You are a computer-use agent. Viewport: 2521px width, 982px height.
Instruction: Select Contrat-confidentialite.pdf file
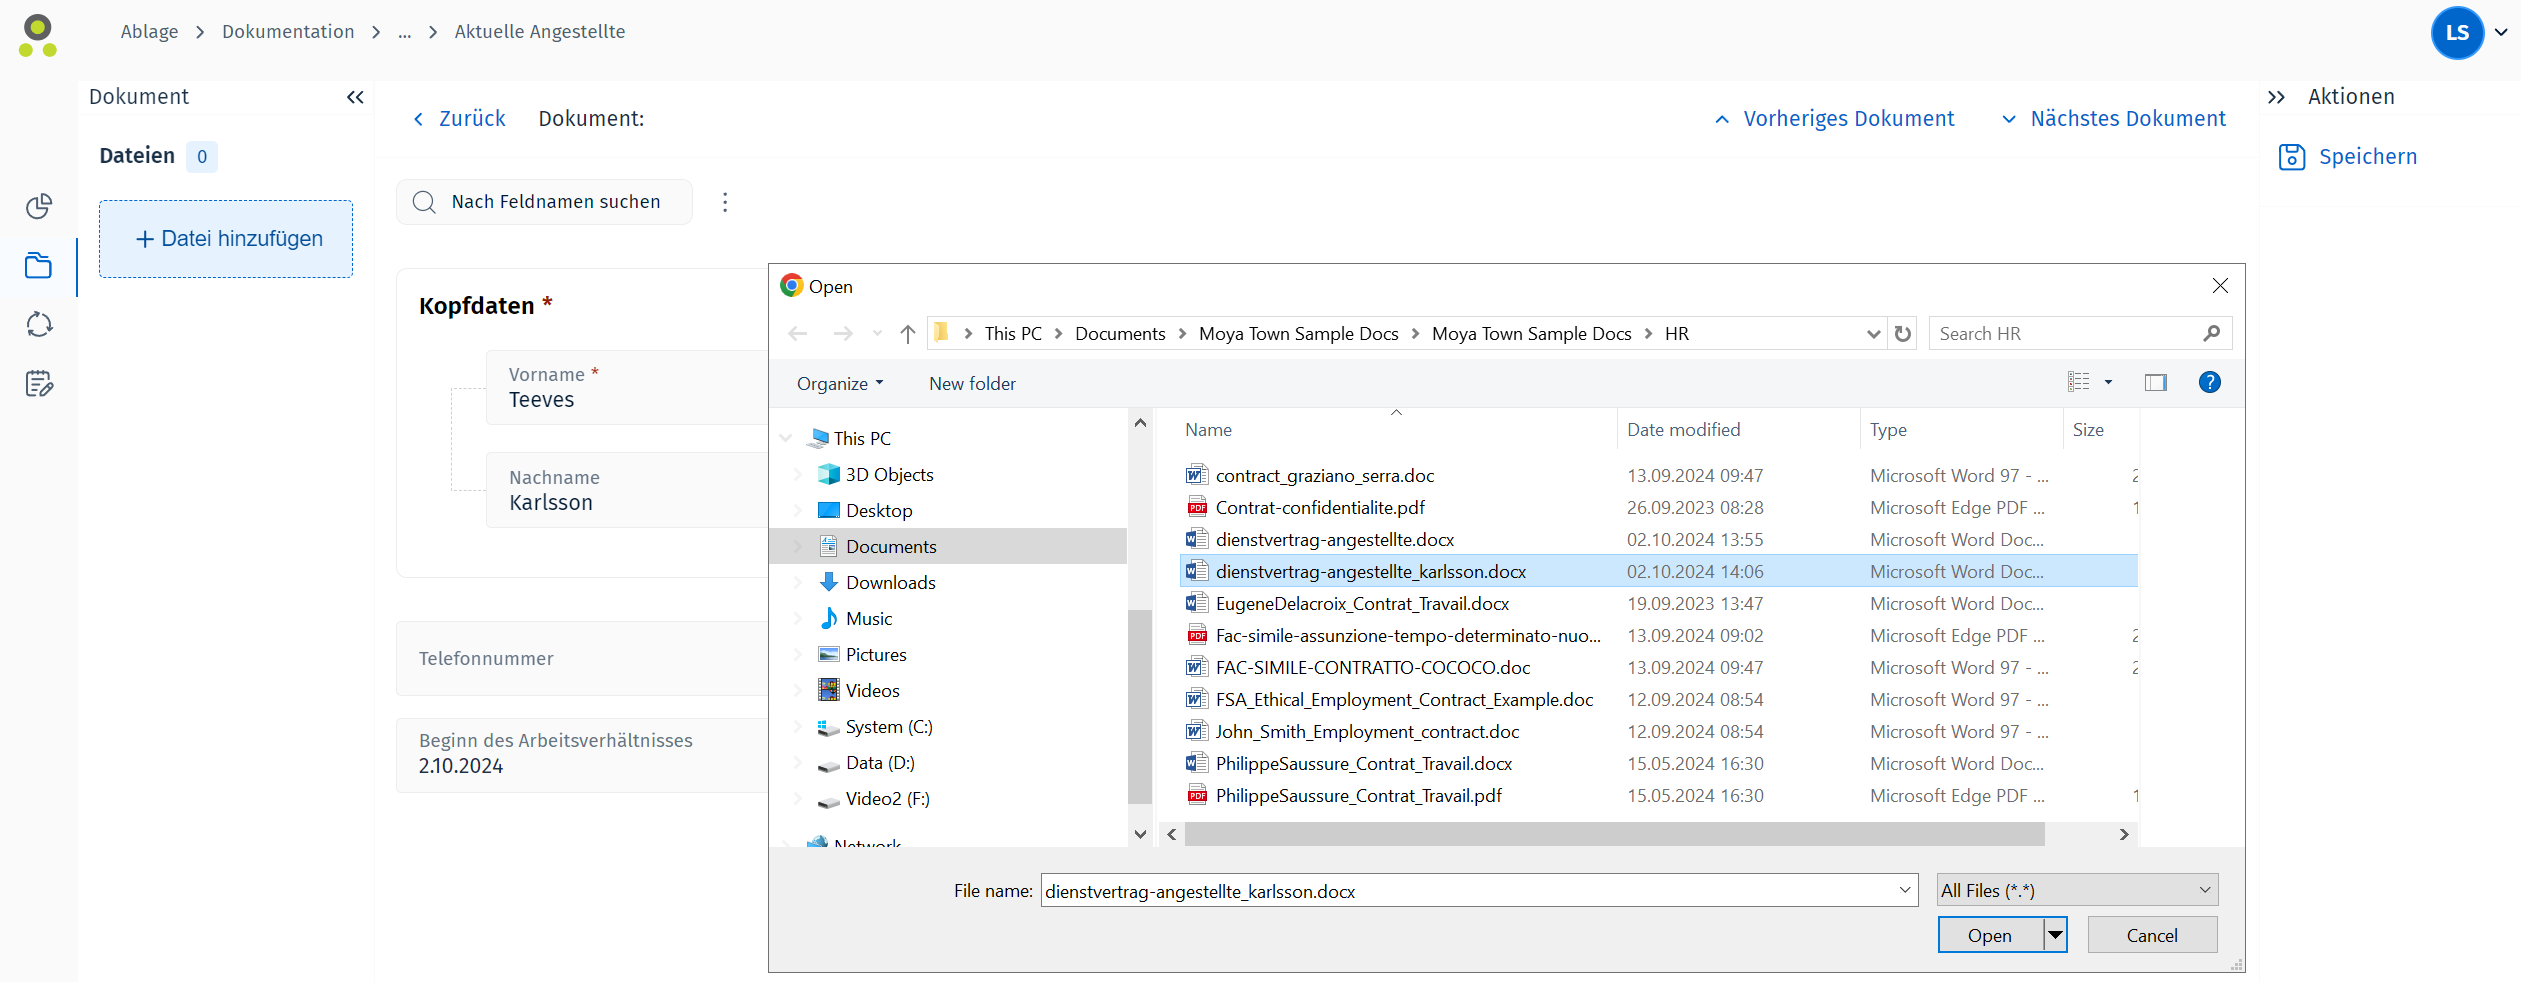coord(1320,508)
